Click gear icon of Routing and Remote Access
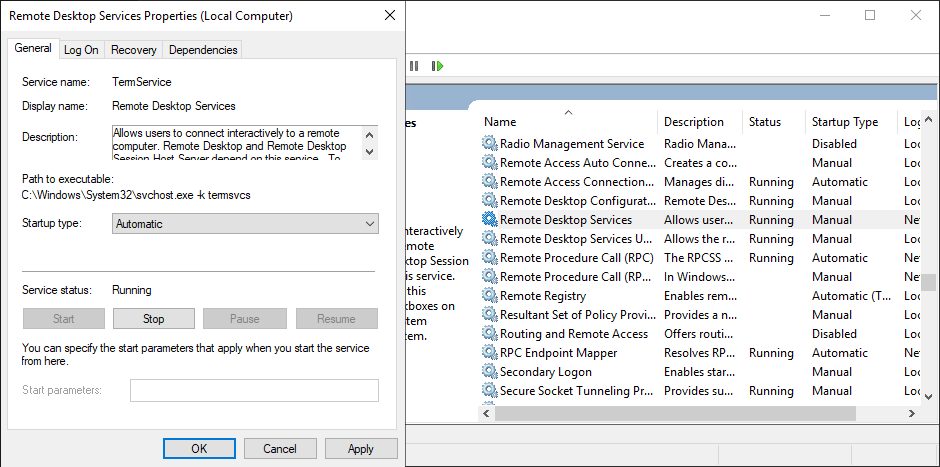 click(x=490, y=334)
